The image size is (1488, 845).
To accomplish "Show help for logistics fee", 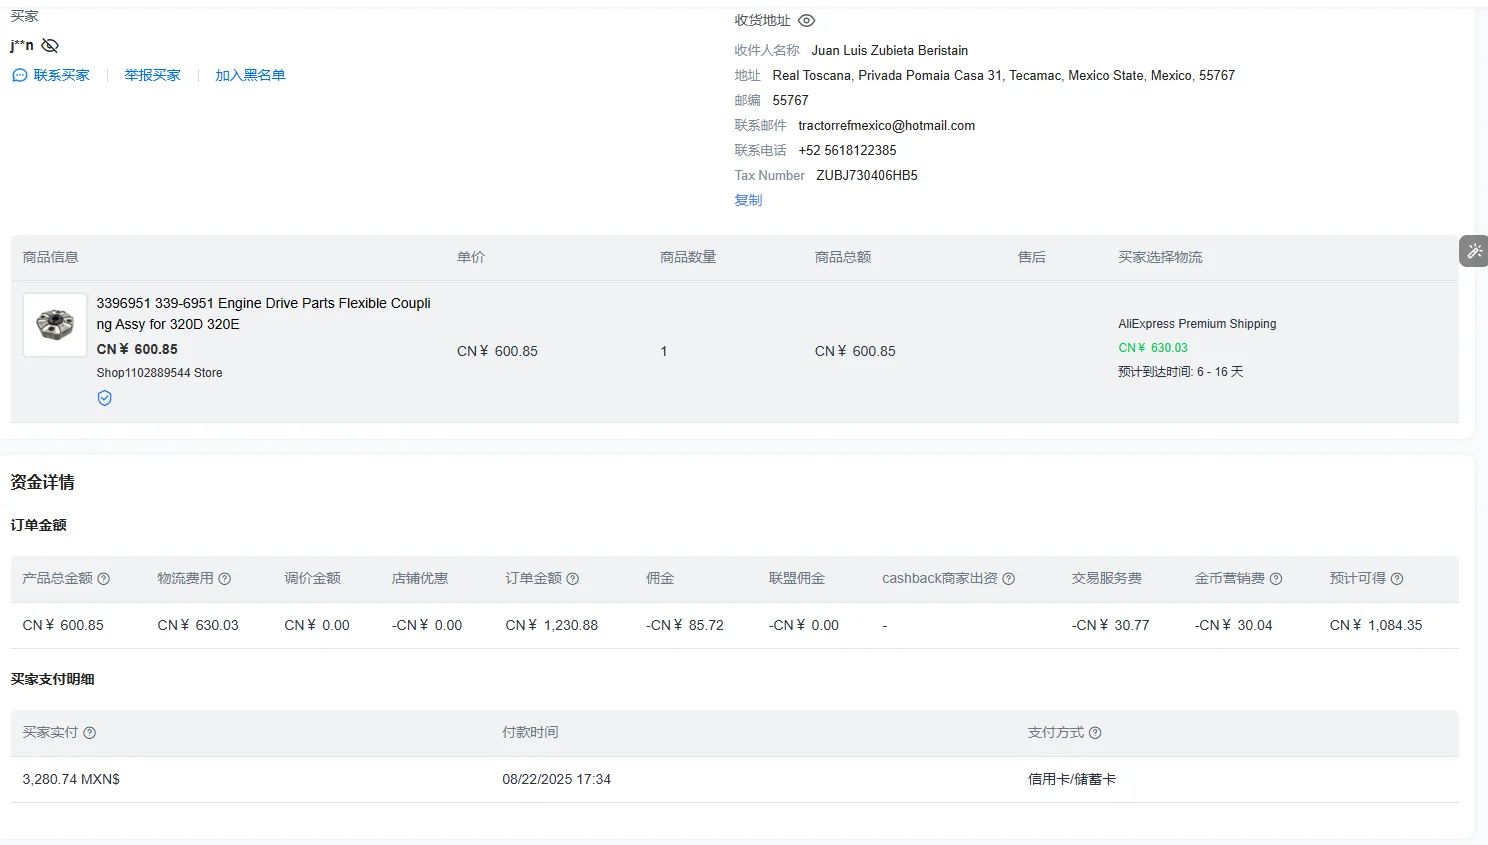I will point(225,579).
